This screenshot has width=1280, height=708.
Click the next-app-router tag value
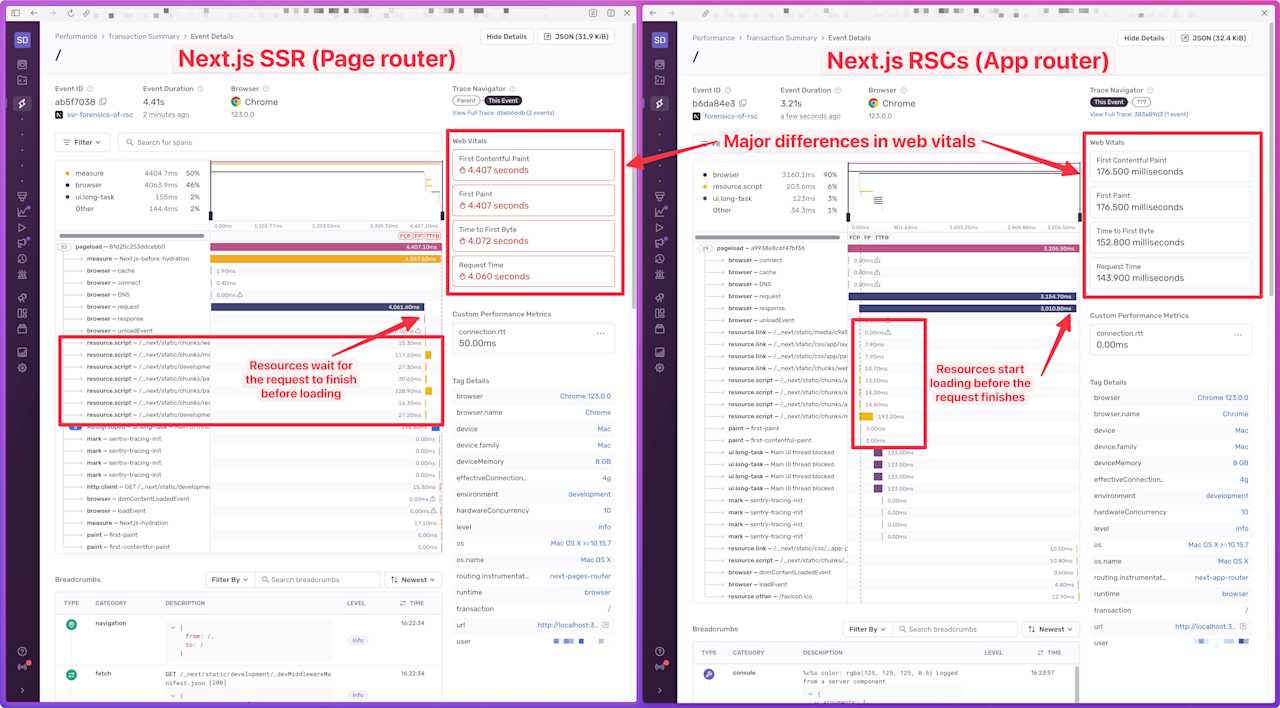1221,577
